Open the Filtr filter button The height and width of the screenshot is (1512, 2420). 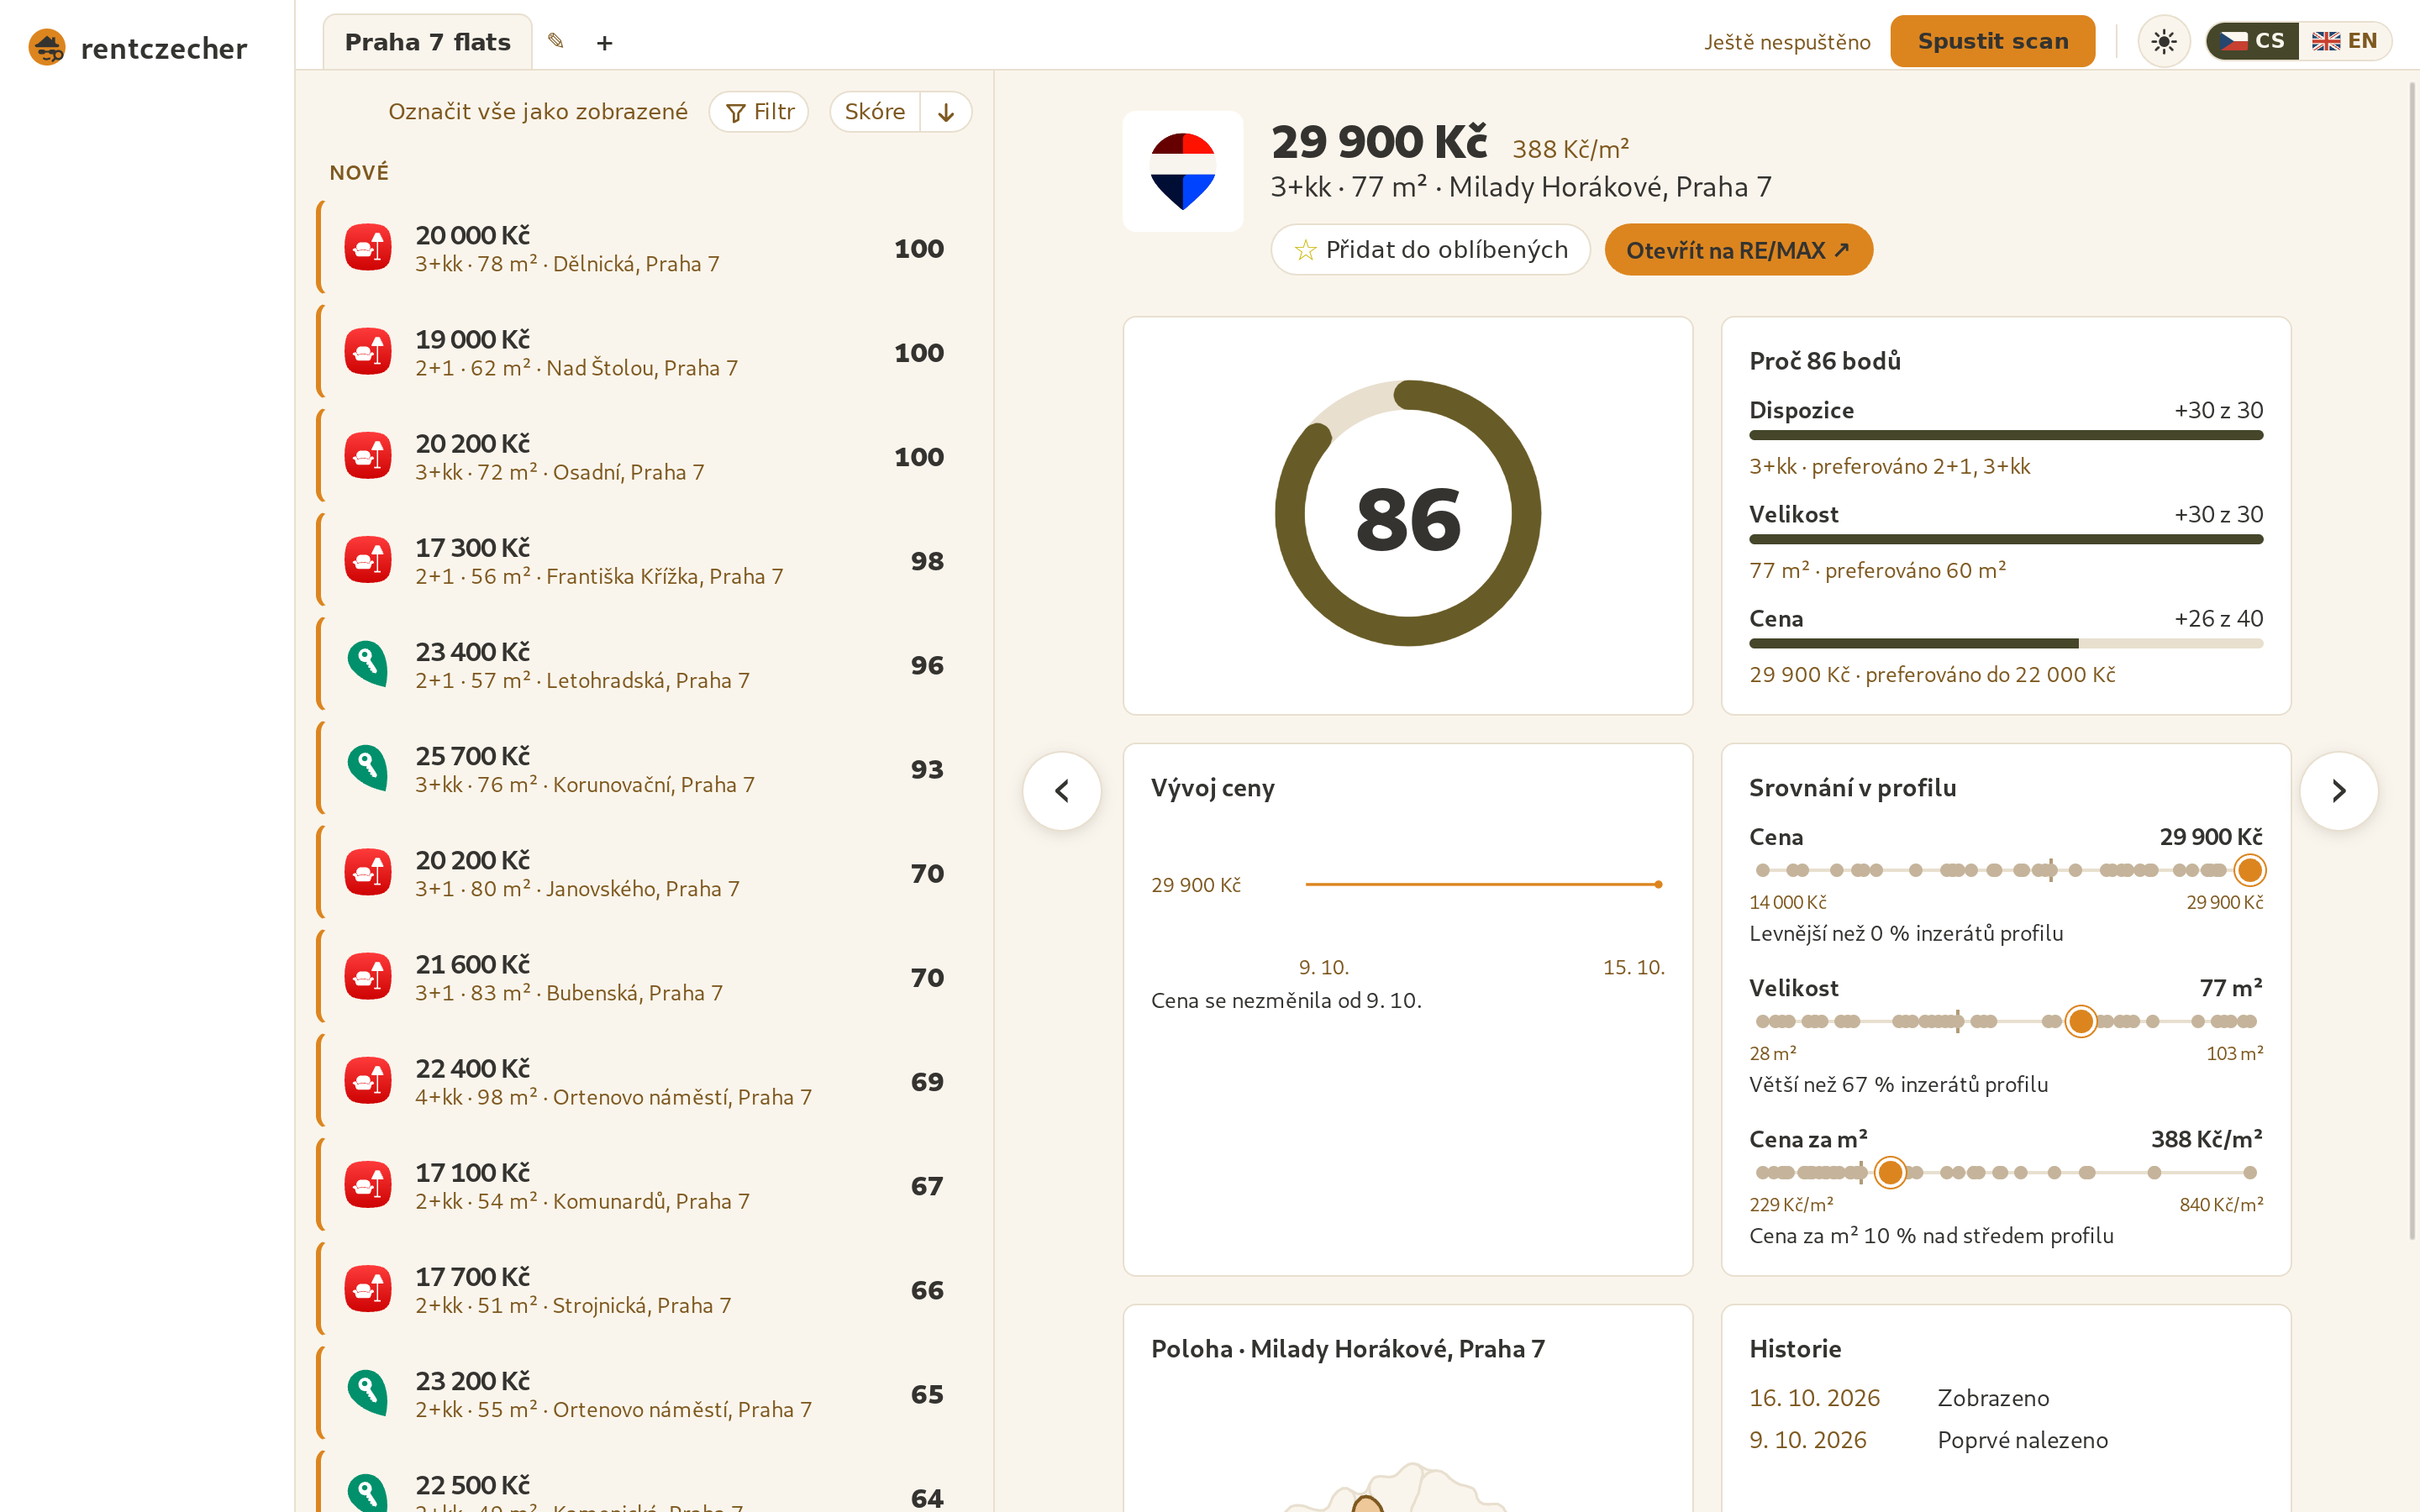click(x=759, y=111)
